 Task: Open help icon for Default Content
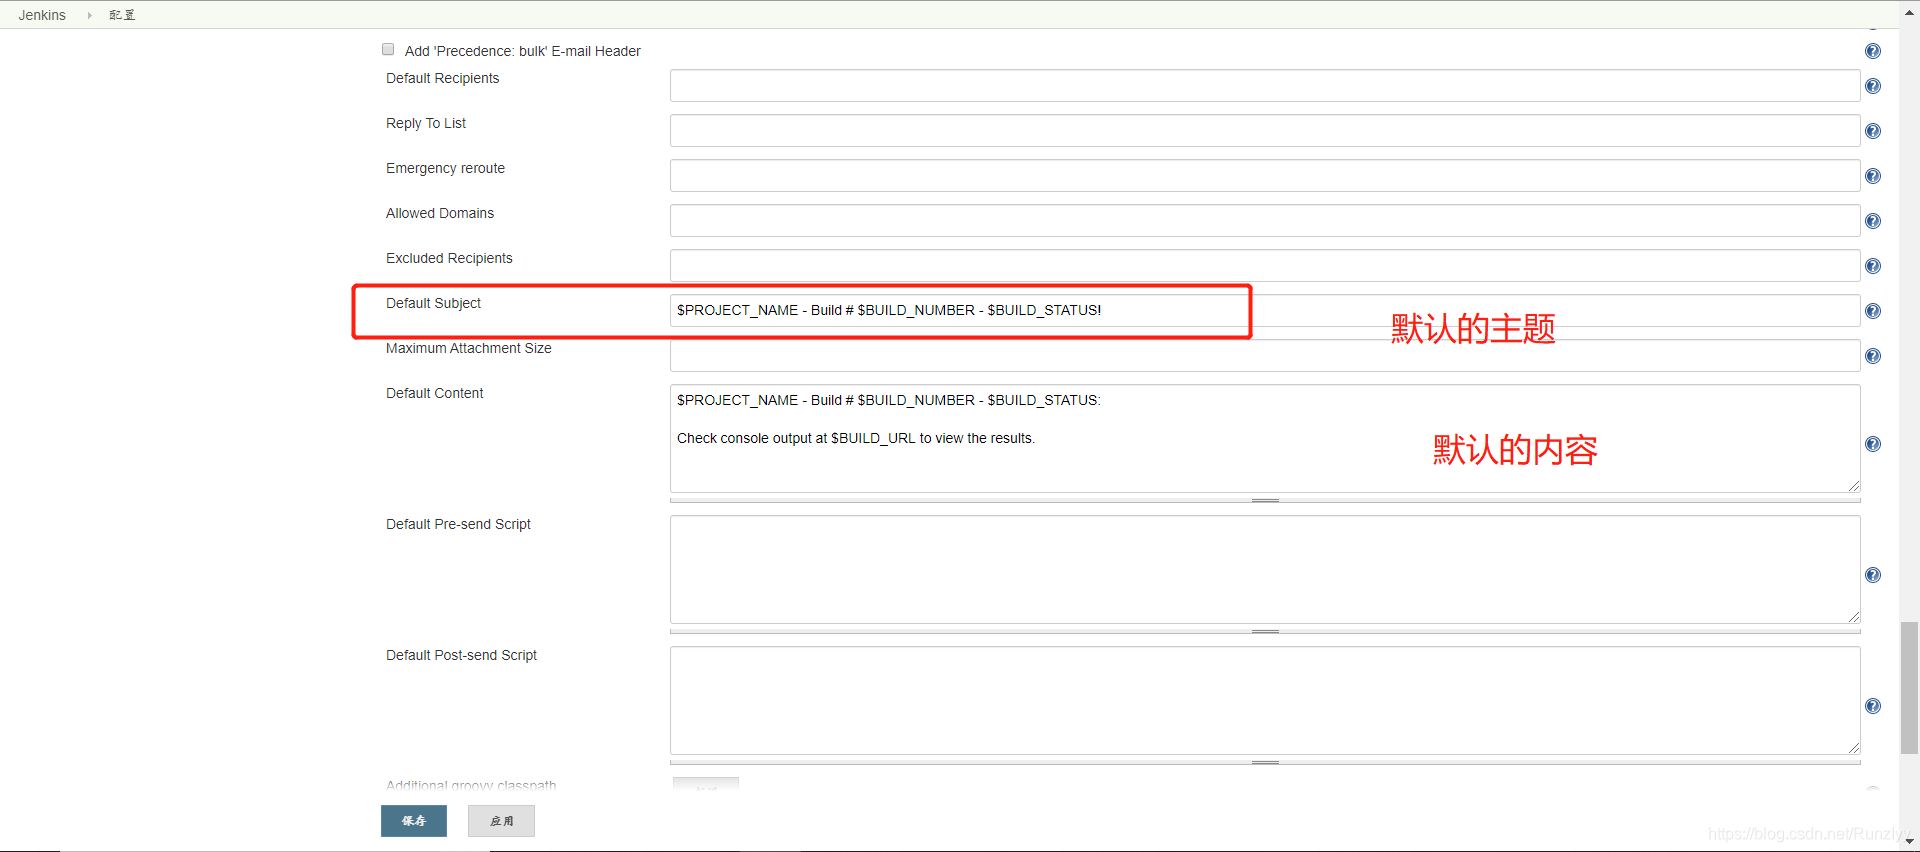(x=1873, y=444)
